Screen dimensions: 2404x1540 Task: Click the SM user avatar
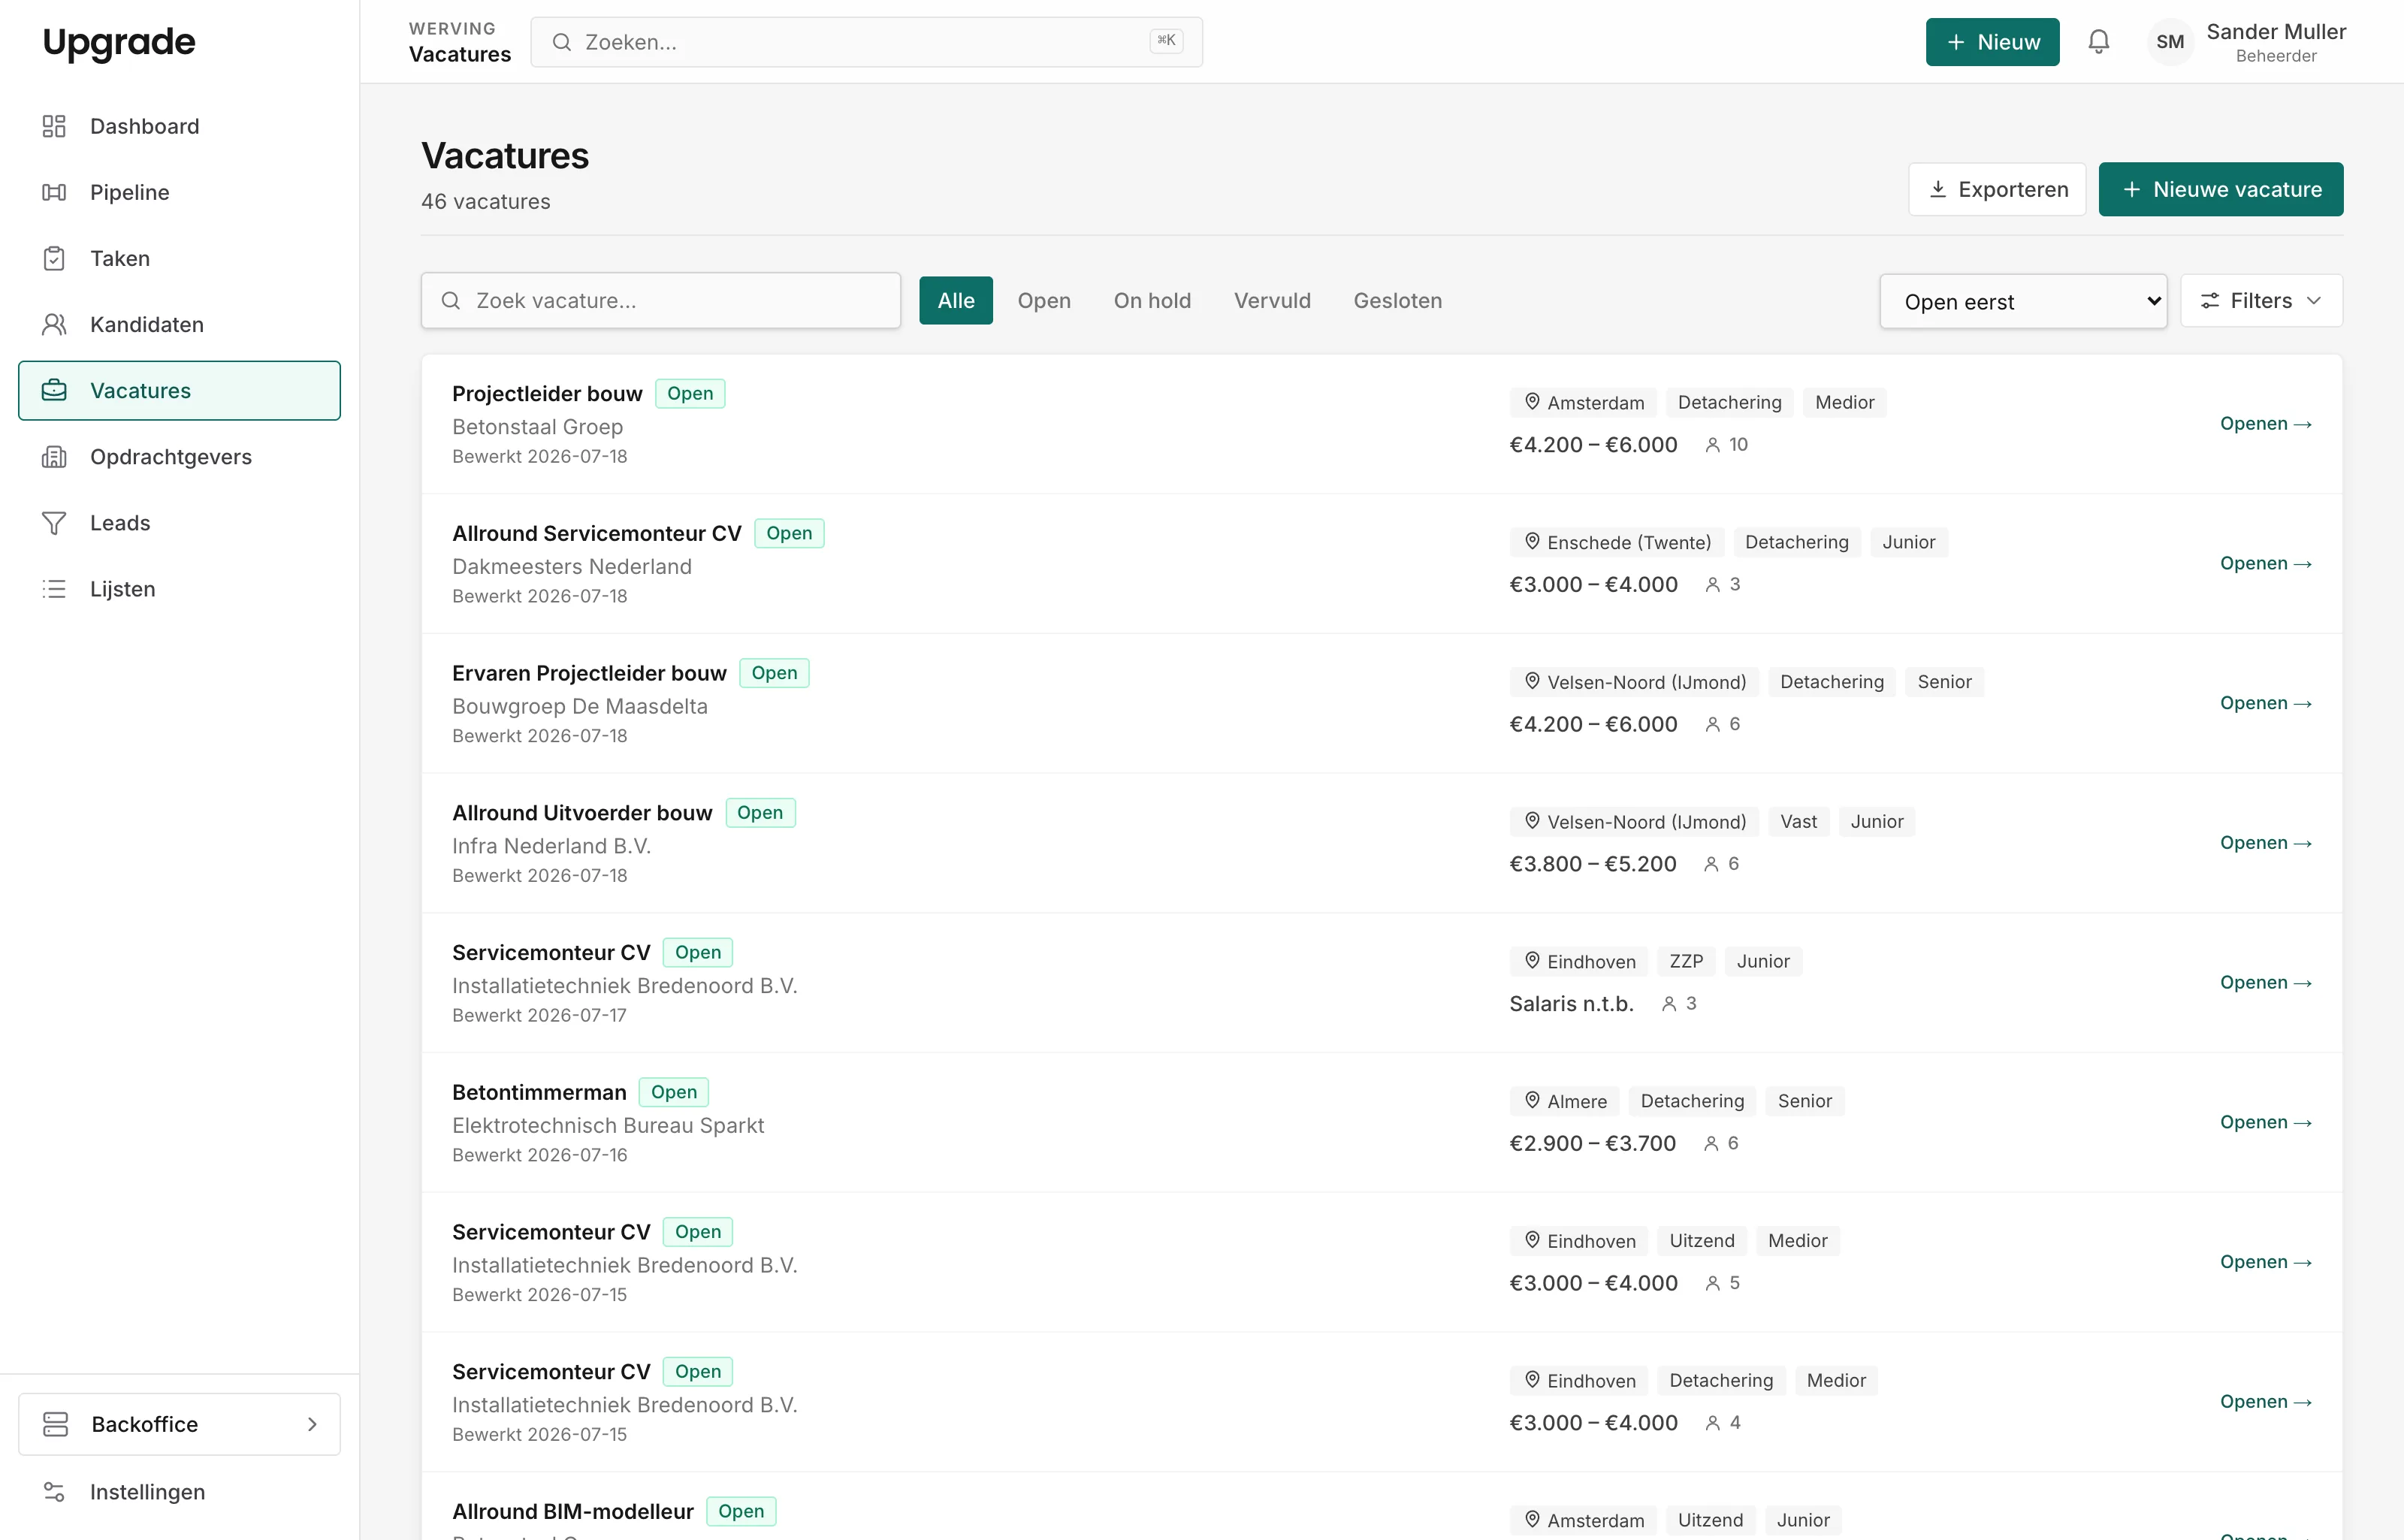tap(2170, 42)
